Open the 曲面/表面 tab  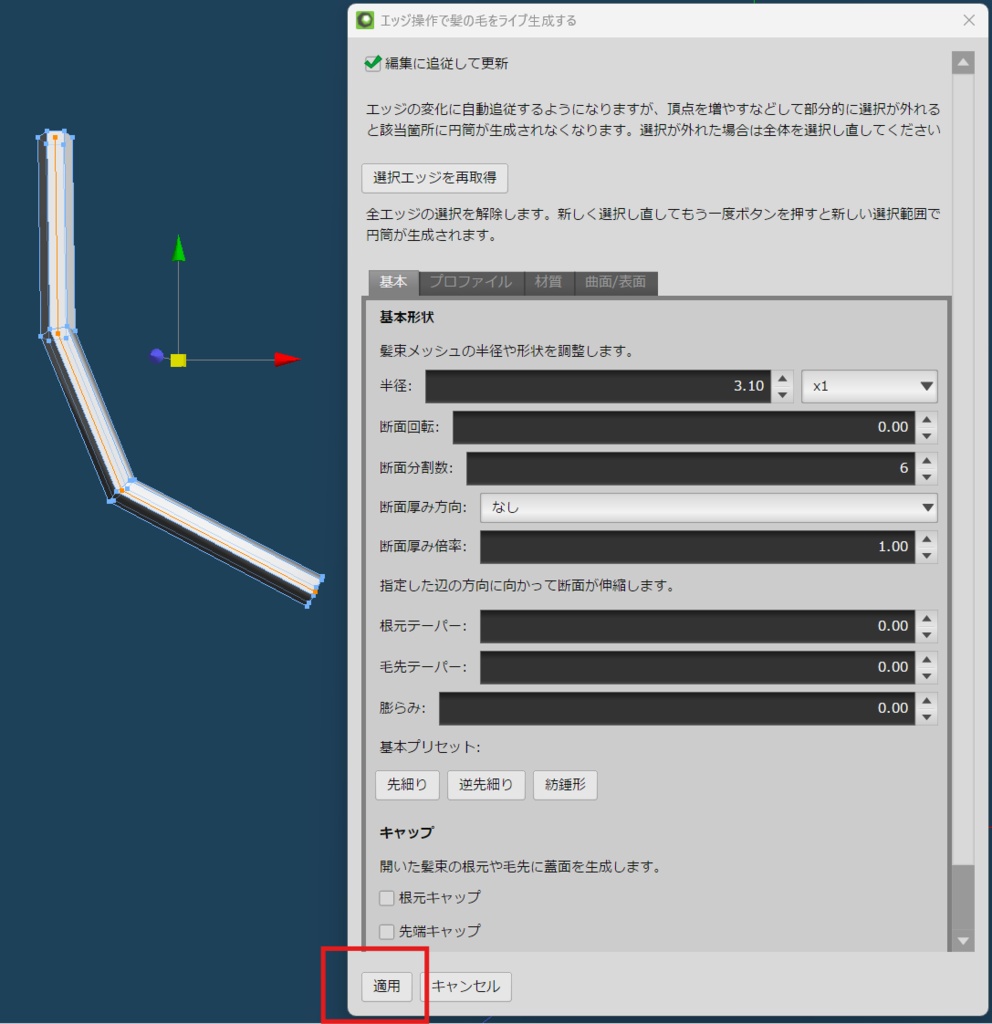point(615,282)
